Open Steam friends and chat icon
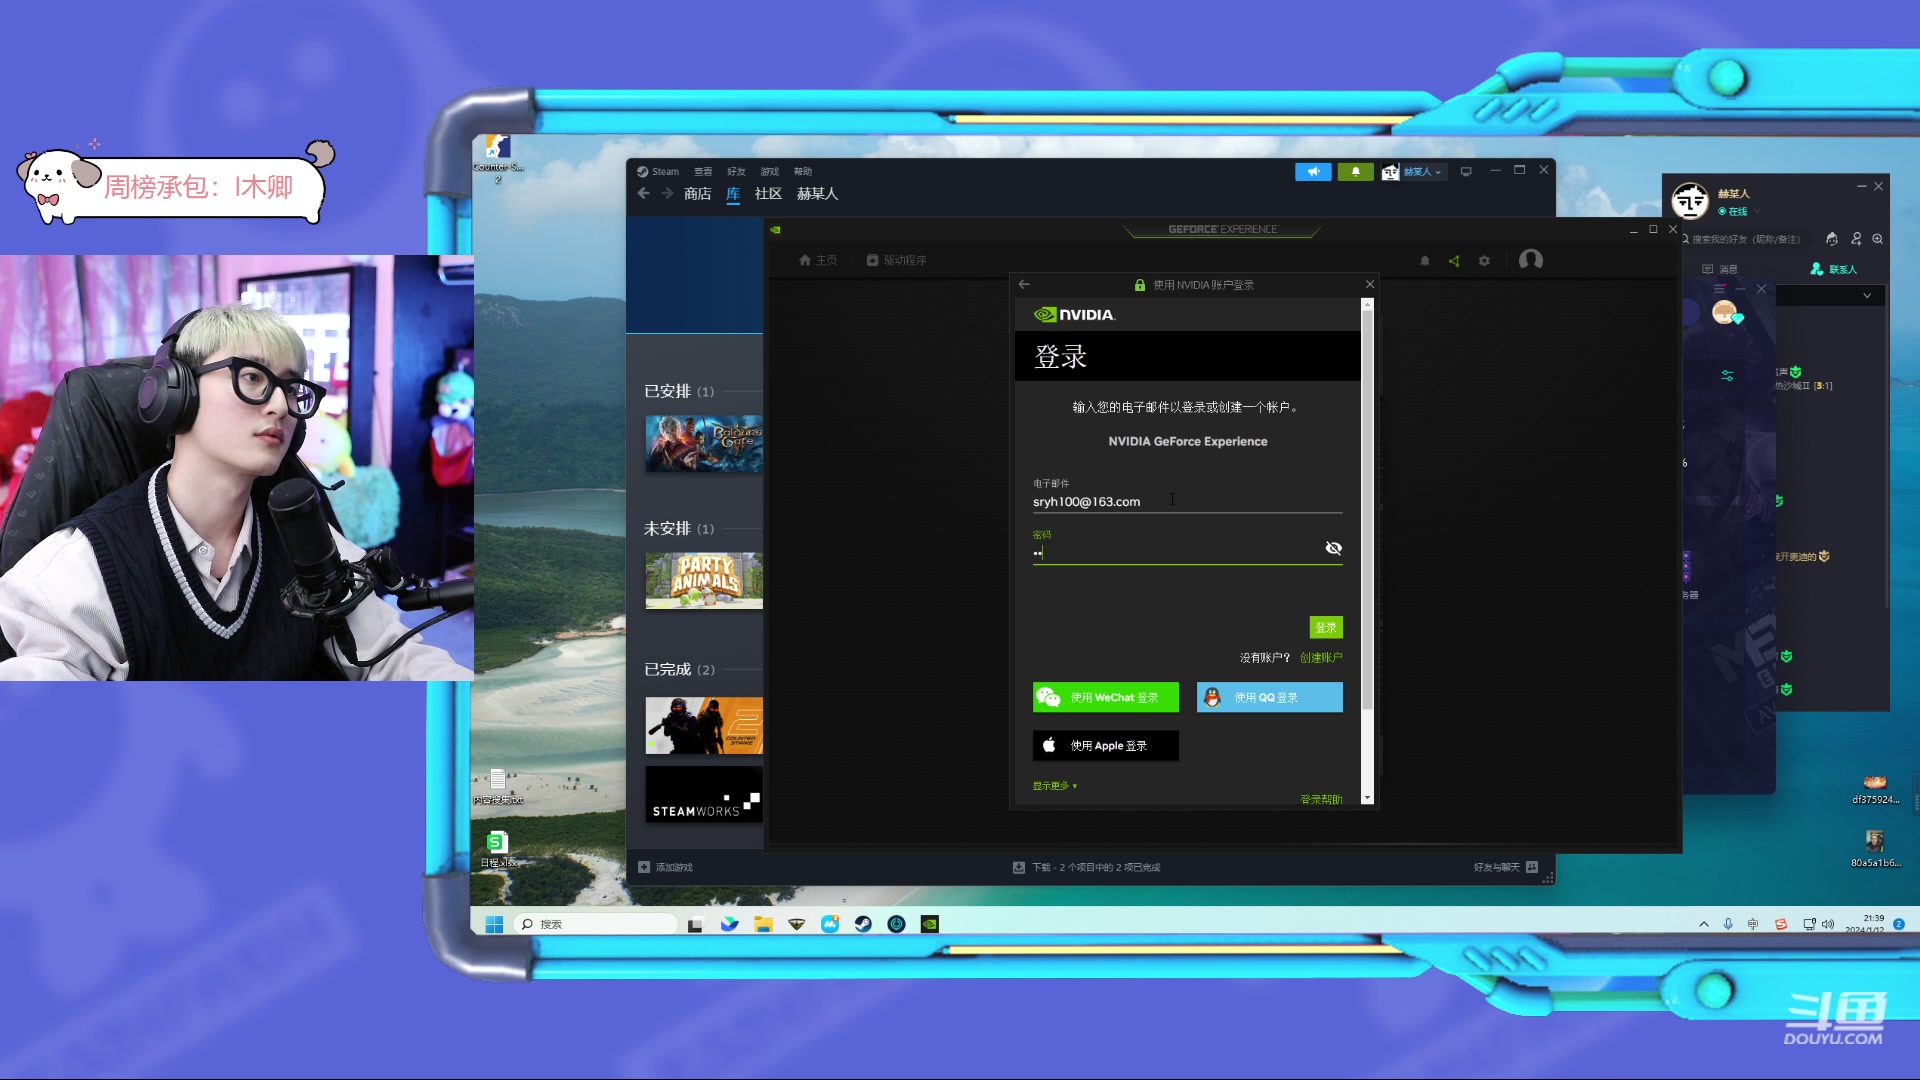Viewport: 1920px width, 1080px height. (1532, 867)
